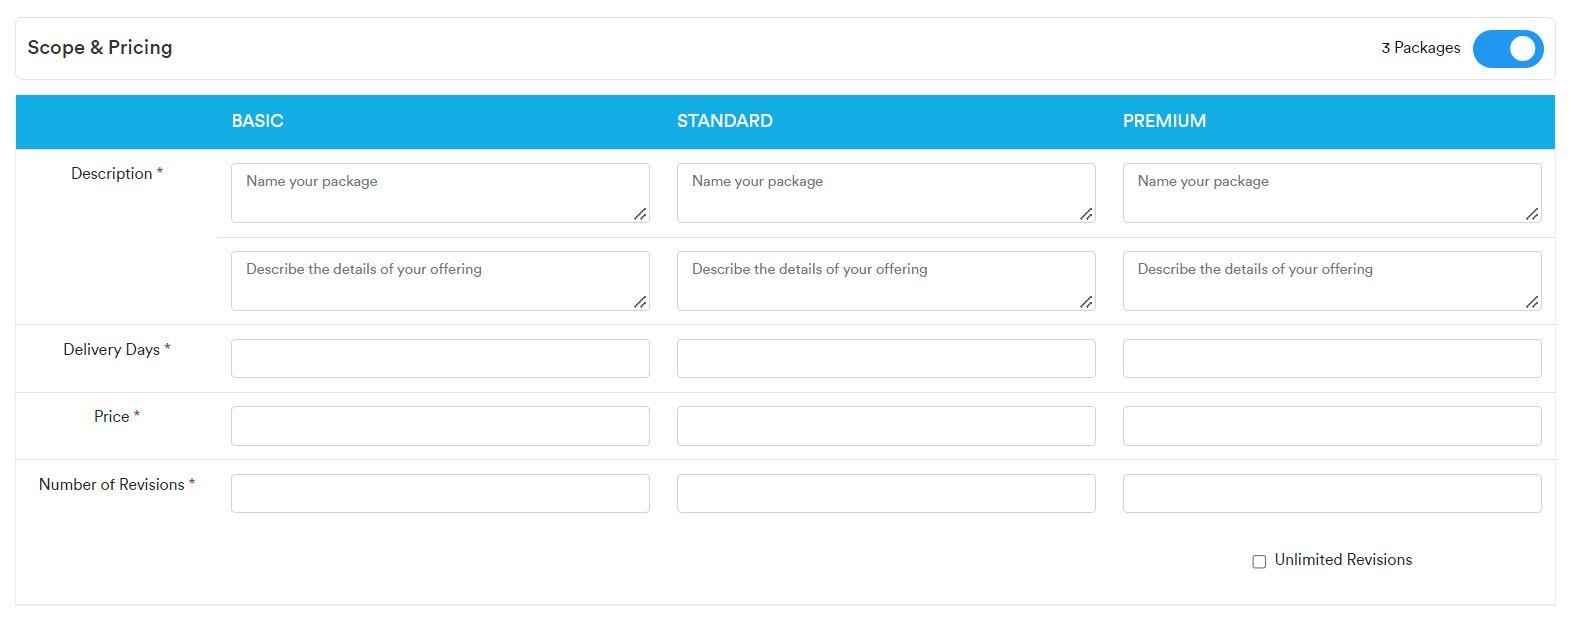Click the Scope & Pricing heading
Viewport: 1571px width, 619px height.
(100, 48)
